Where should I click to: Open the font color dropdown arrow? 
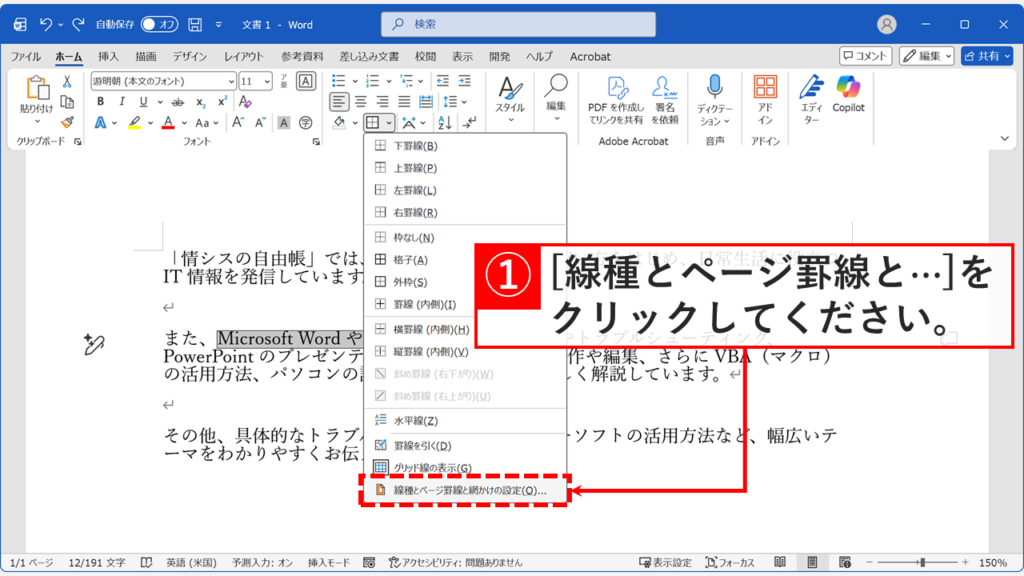click(x=184, y=122)
